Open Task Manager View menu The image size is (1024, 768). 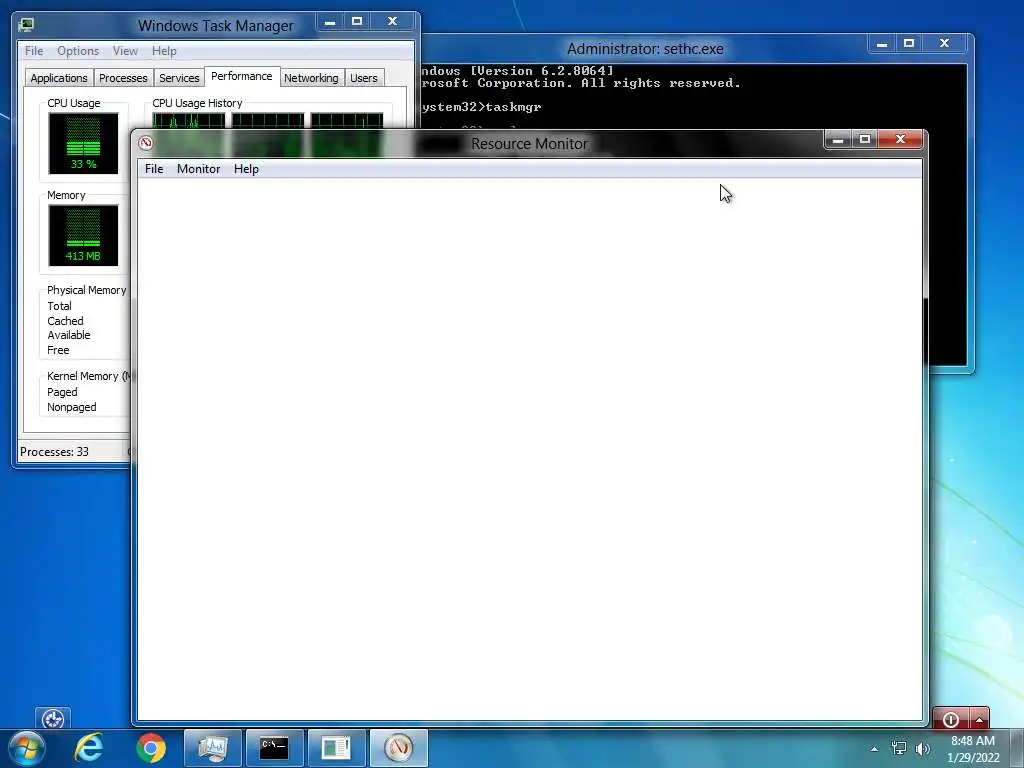click(x=125, y=51)
